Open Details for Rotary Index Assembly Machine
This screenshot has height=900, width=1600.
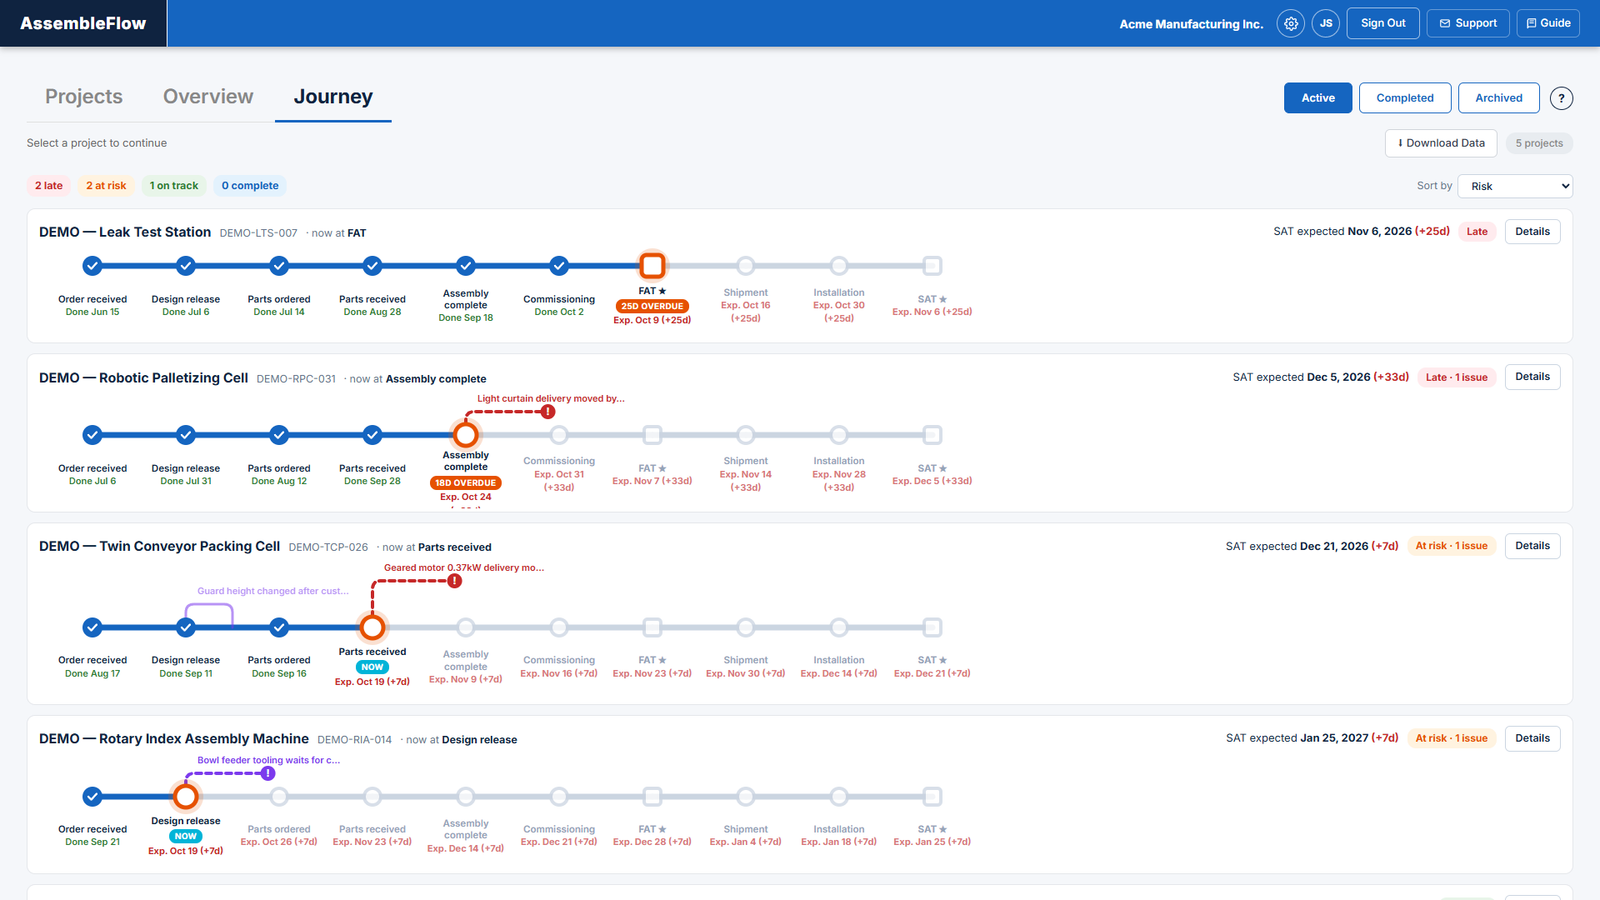tap(1532, 739)
